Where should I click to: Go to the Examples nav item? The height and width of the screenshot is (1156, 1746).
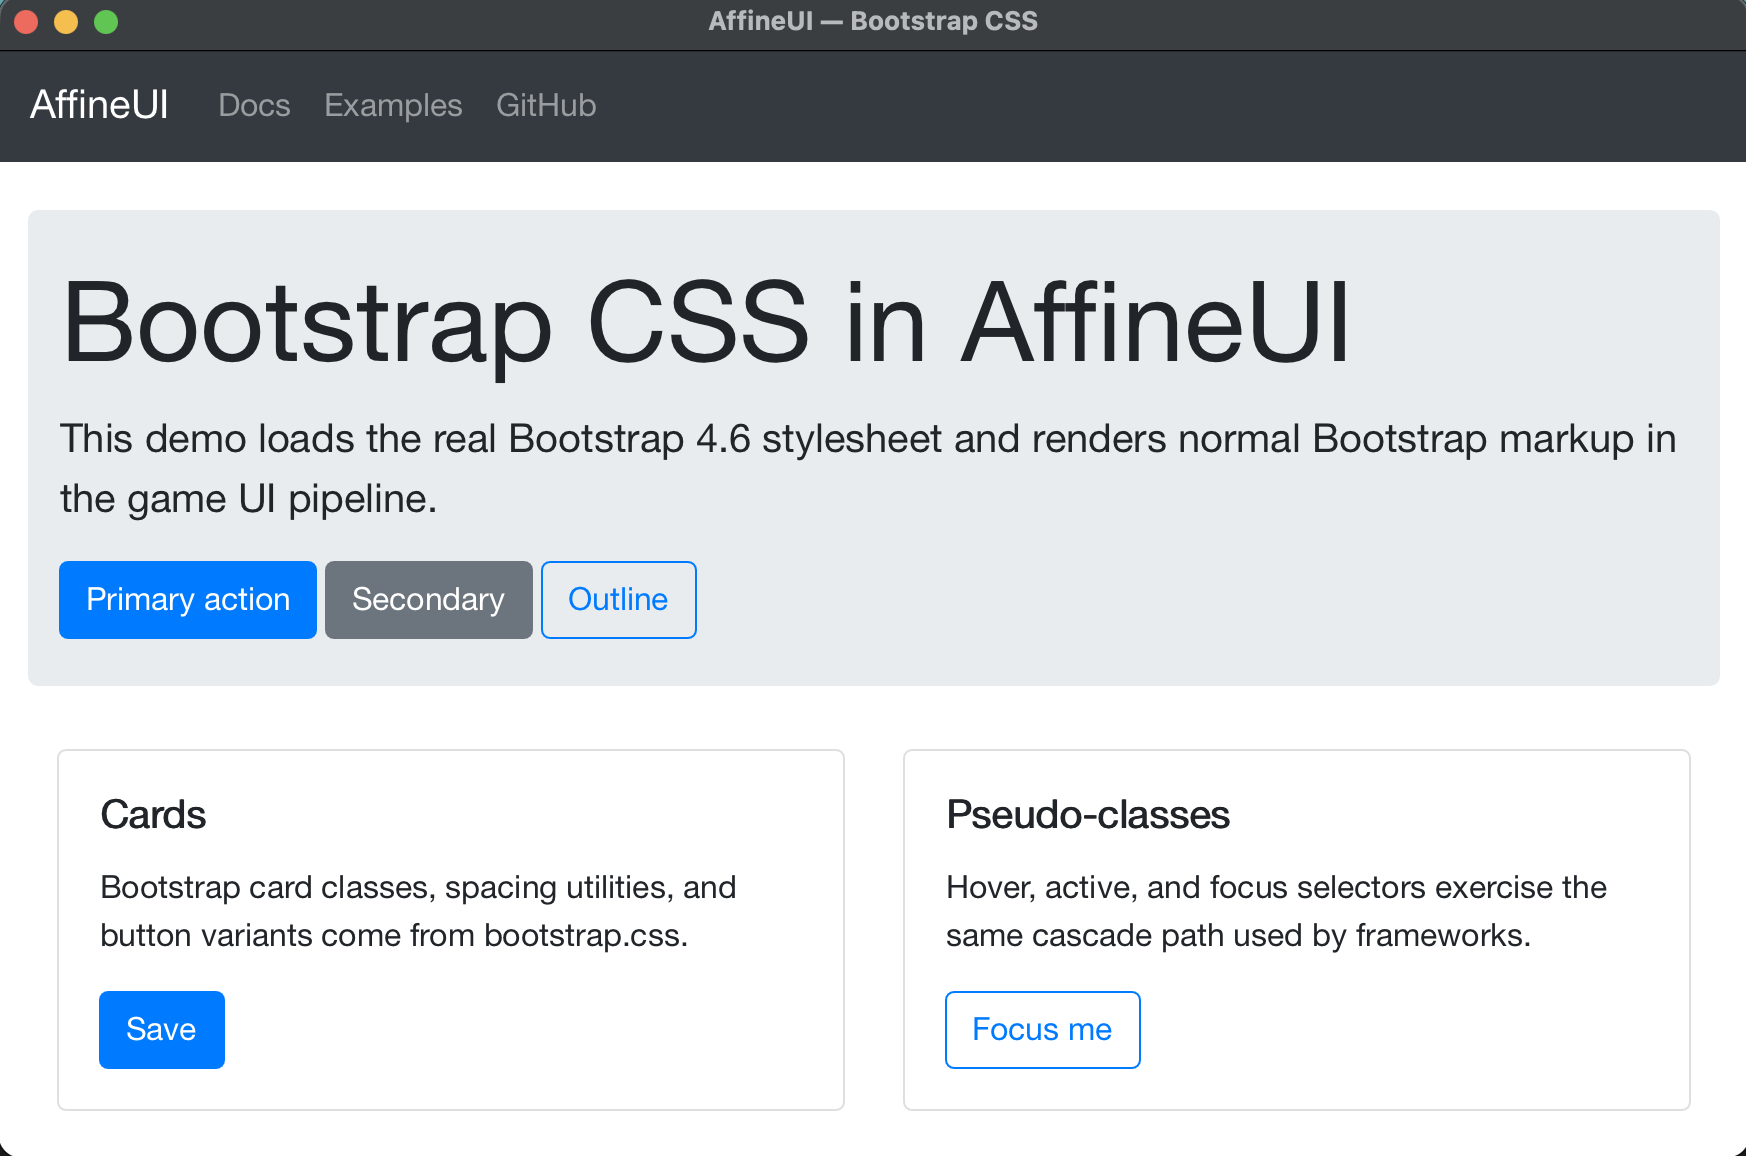(x=393, y=105)
